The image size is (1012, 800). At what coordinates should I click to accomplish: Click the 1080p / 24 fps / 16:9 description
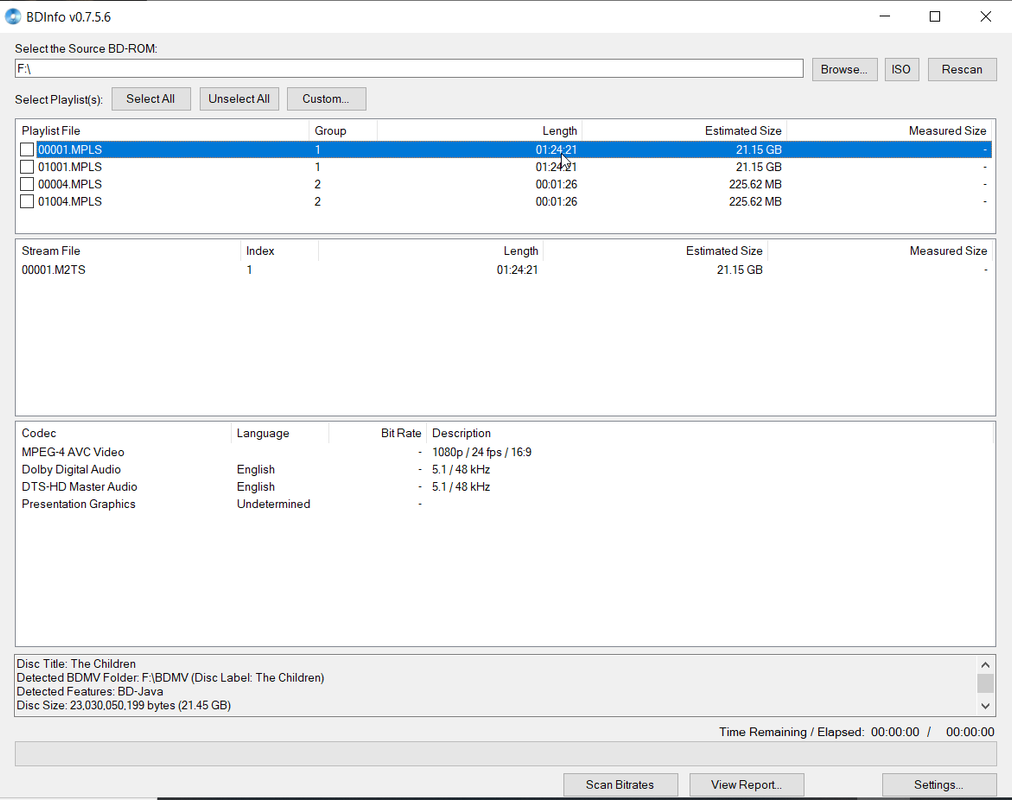(481, 452)
